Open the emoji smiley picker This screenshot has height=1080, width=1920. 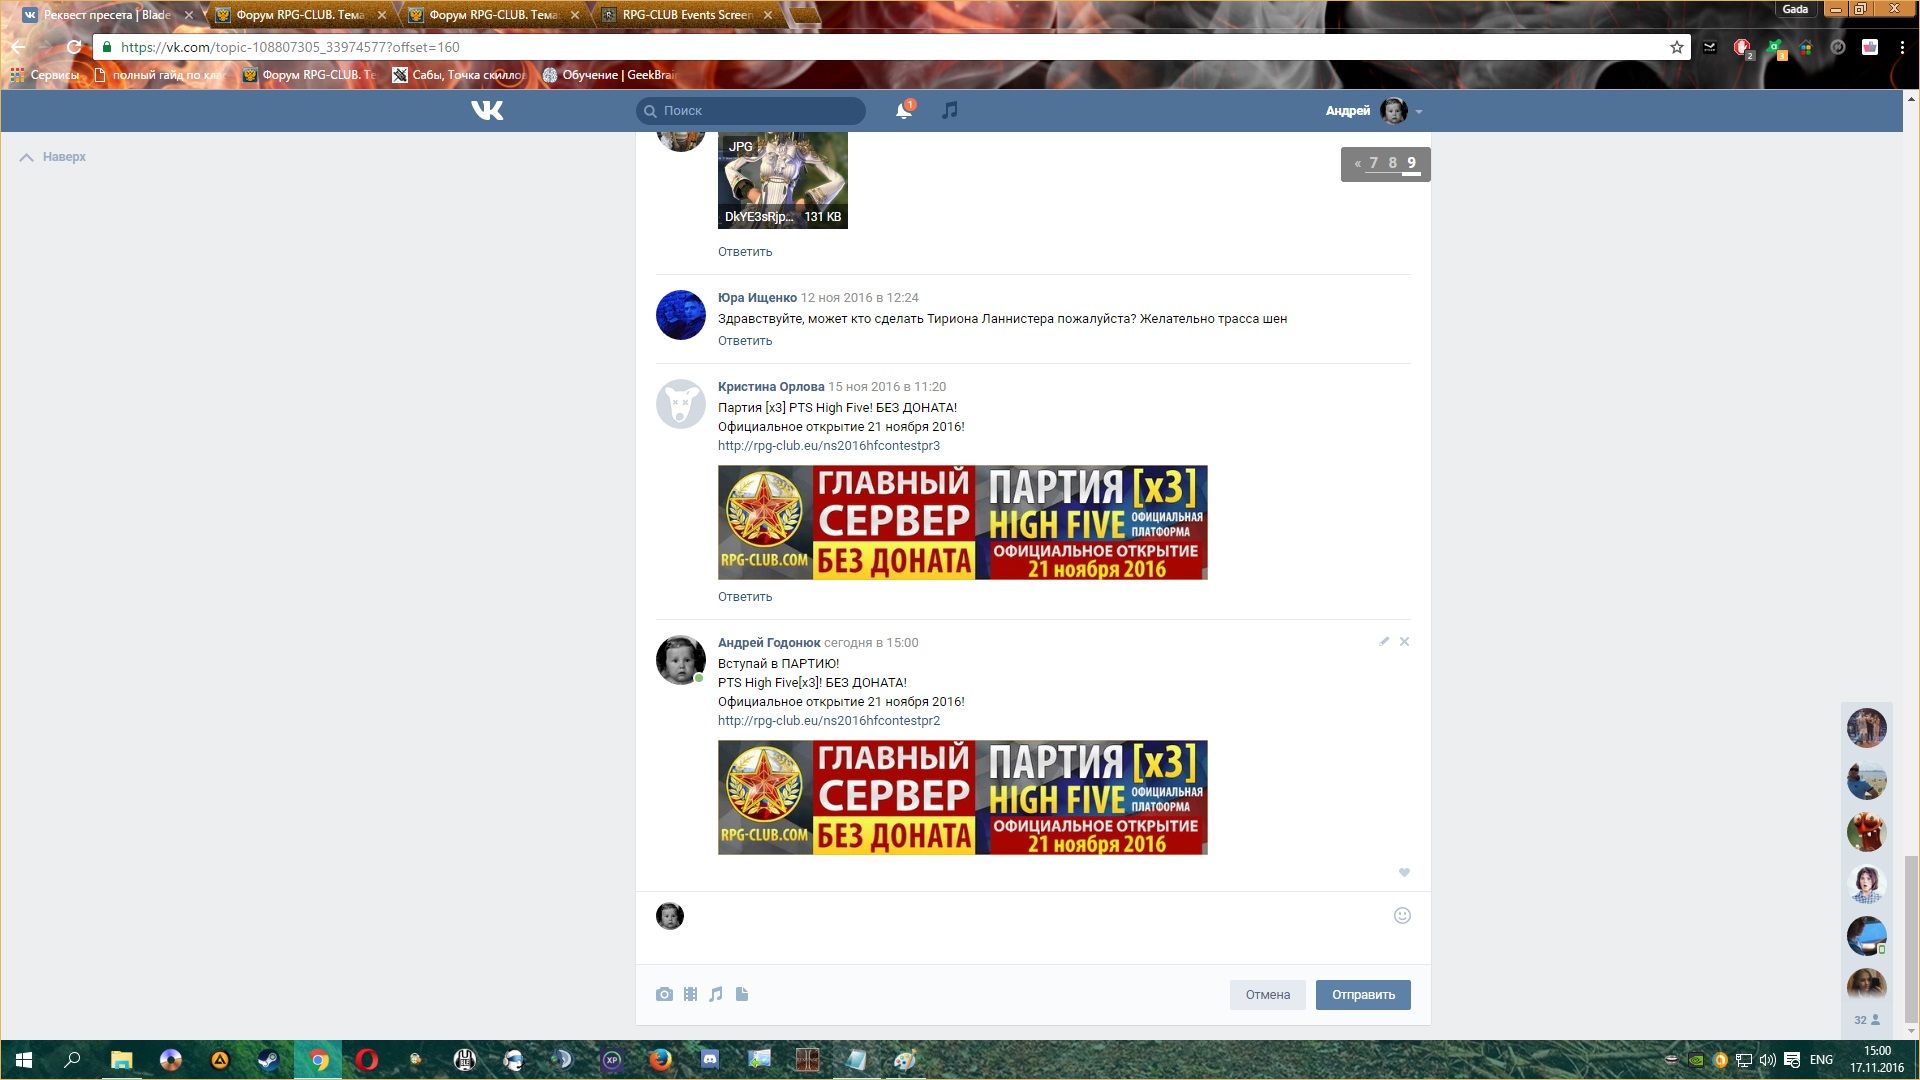click(x=1402, y=915)
